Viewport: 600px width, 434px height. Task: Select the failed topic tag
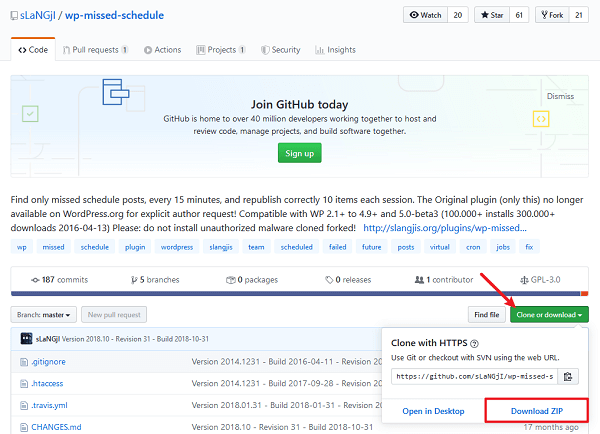tap(338, 247)
